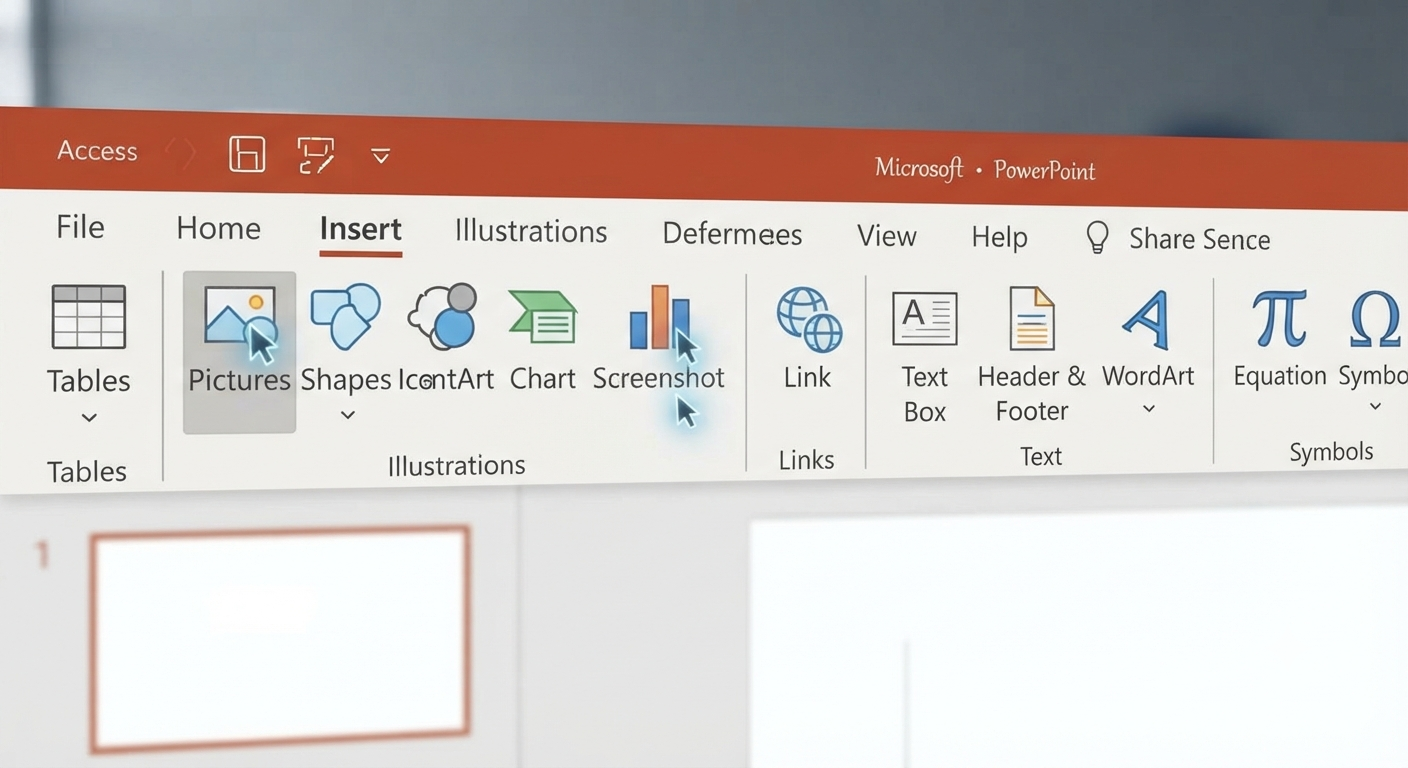Screen dimensions: 1408x768
Task: Insert a picture with Pictures button
Action: [x=239, y=352]
